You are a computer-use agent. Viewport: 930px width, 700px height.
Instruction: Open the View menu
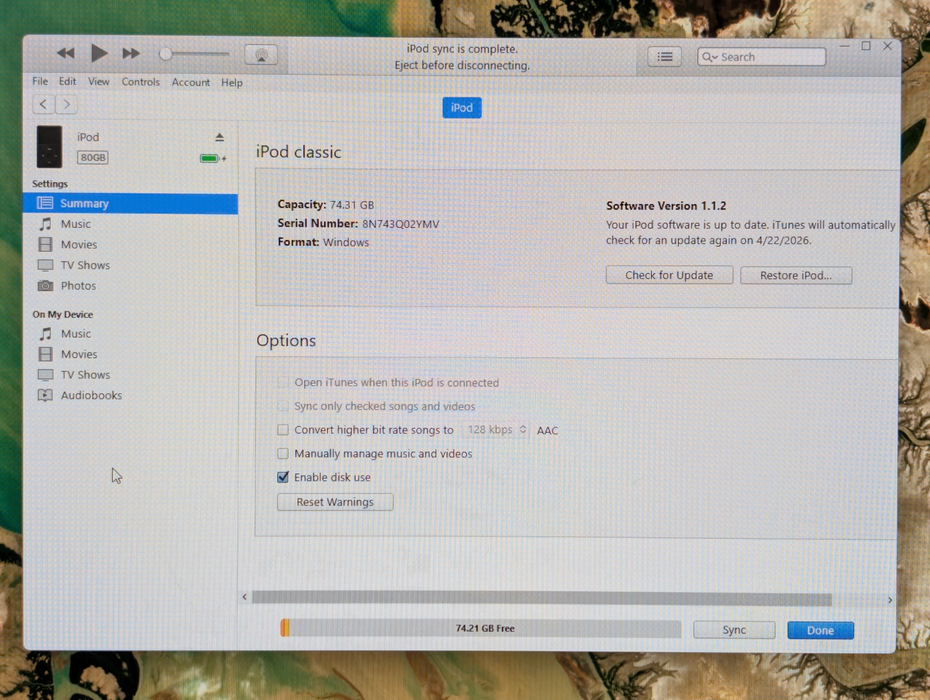(98, 81)
